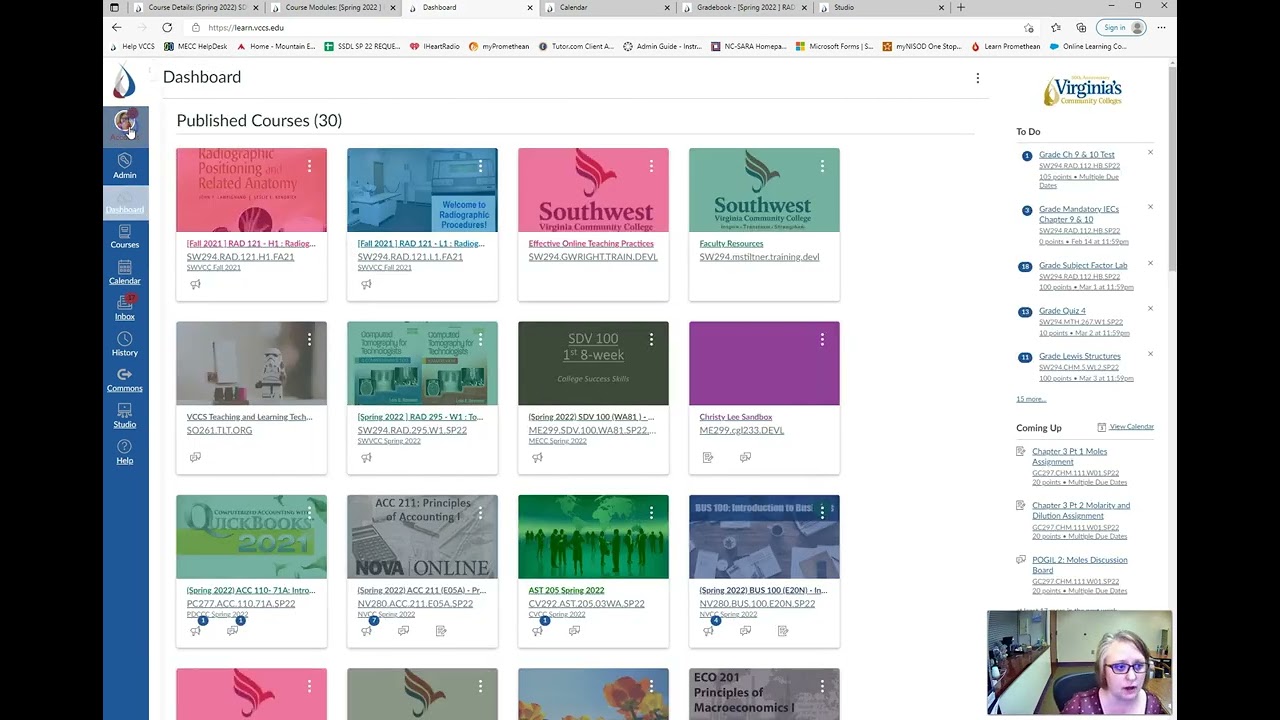Open Commons in the sidebar

point(125,380)
